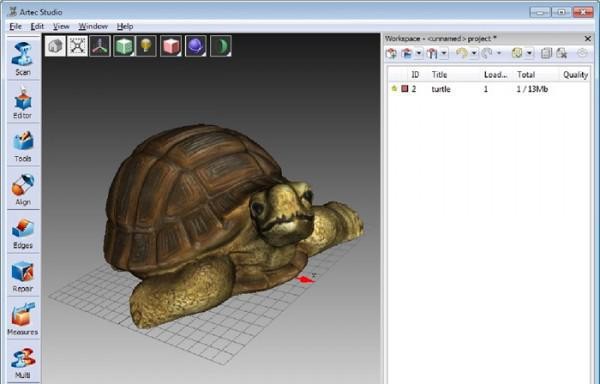Expand the dropdown next to the yellow history icon
The height and width of the screenshot is (384, 600).
pos(529,53)
